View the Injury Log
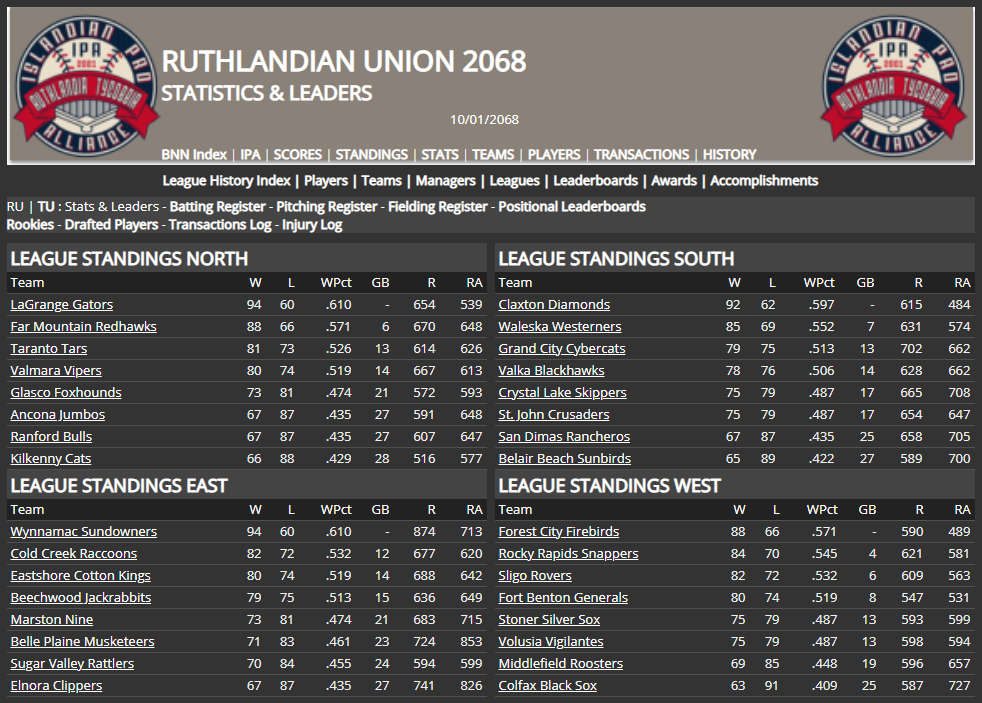Image resolution: width=982 pixels, height=703 pixels. click(x=312, y=225)
